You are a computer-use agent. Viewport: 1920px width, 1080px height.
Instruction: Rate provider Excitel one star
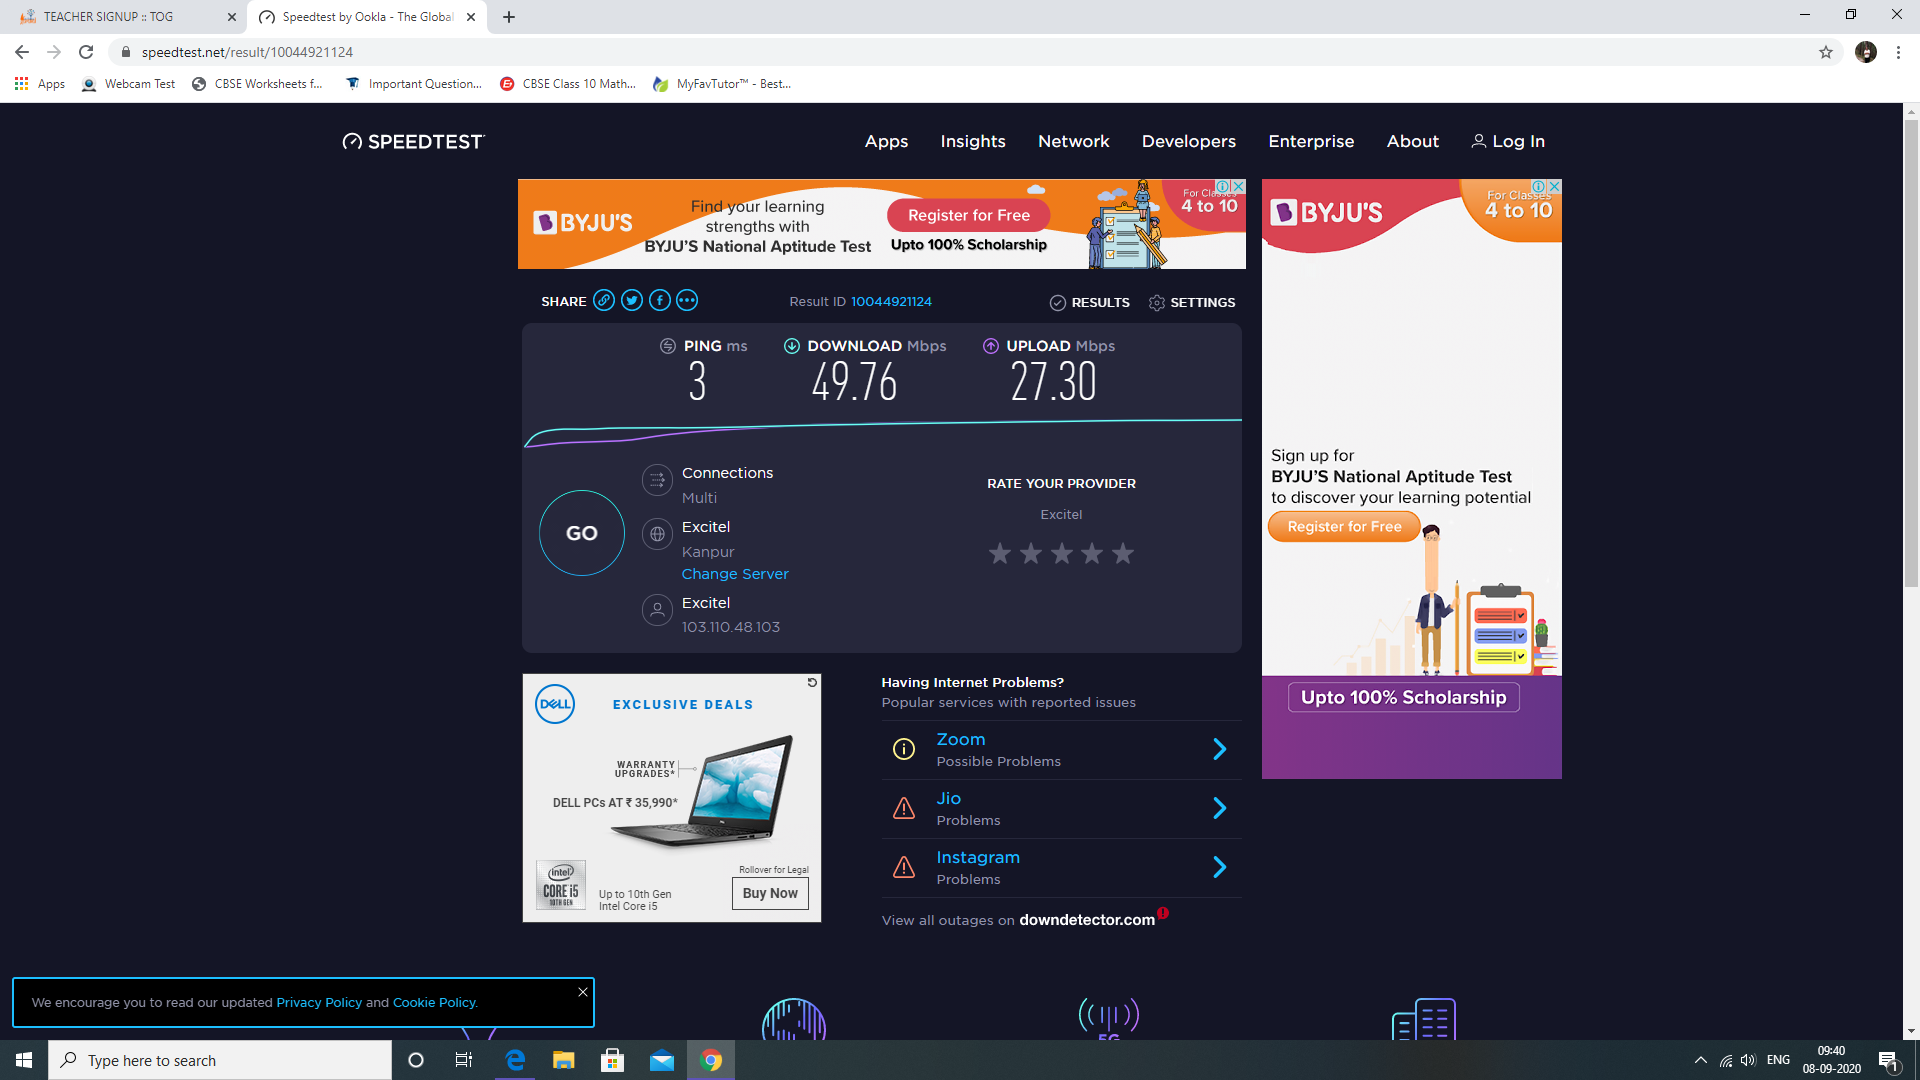1000,553
